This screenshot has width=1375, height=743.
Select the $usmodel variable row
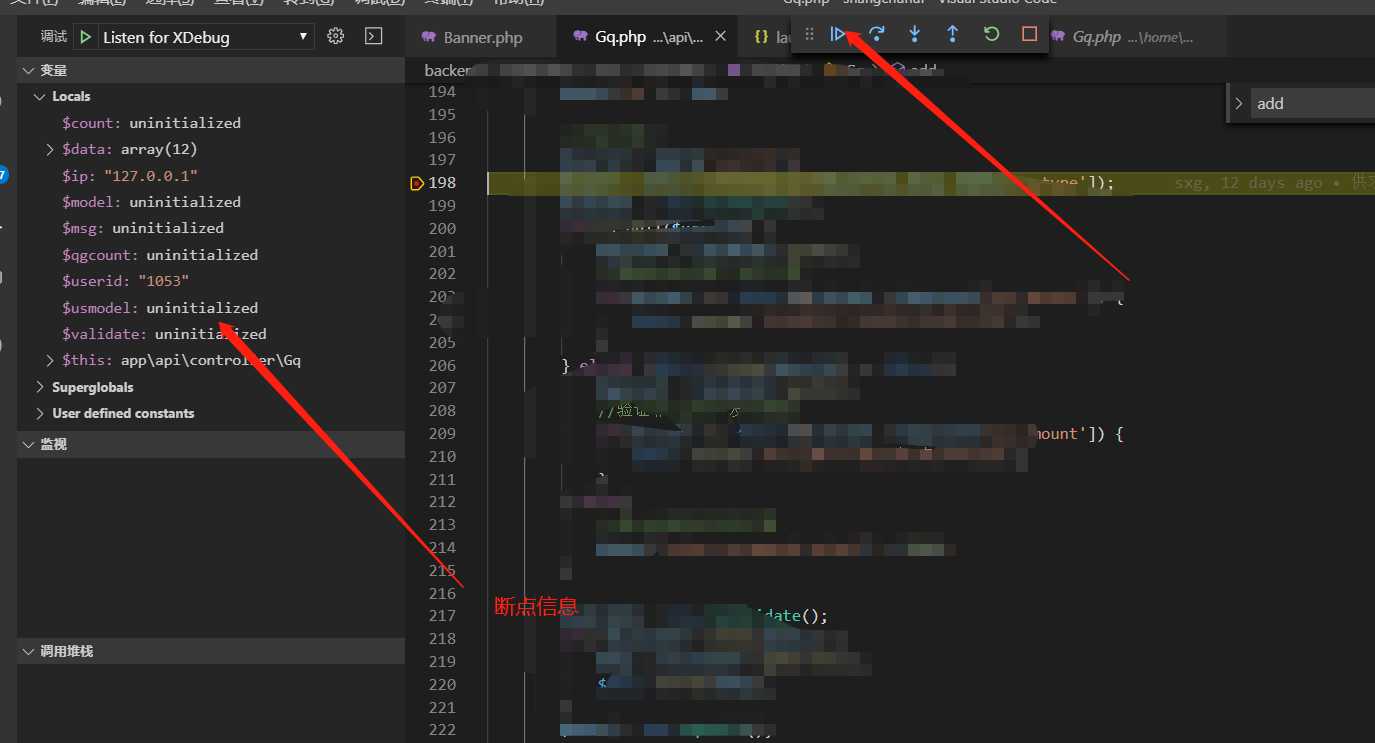(211, 308)
